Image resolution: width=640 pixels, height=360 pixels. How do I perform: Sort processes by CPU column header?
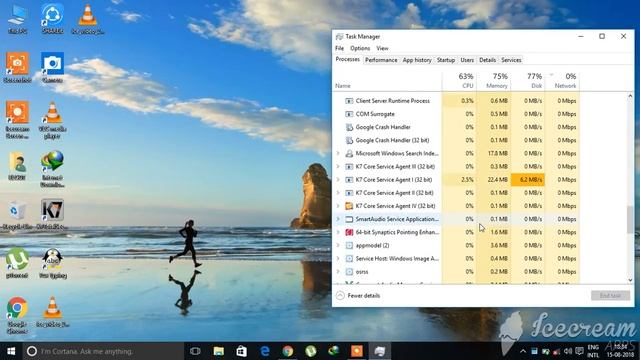pos(459,81)
